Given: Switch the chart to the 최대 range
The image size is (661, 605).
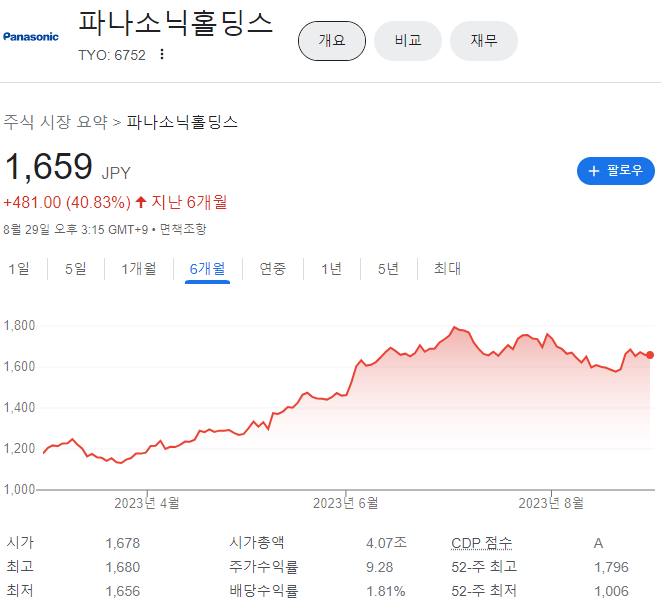Looking at the screenshot, I should 447,269.
